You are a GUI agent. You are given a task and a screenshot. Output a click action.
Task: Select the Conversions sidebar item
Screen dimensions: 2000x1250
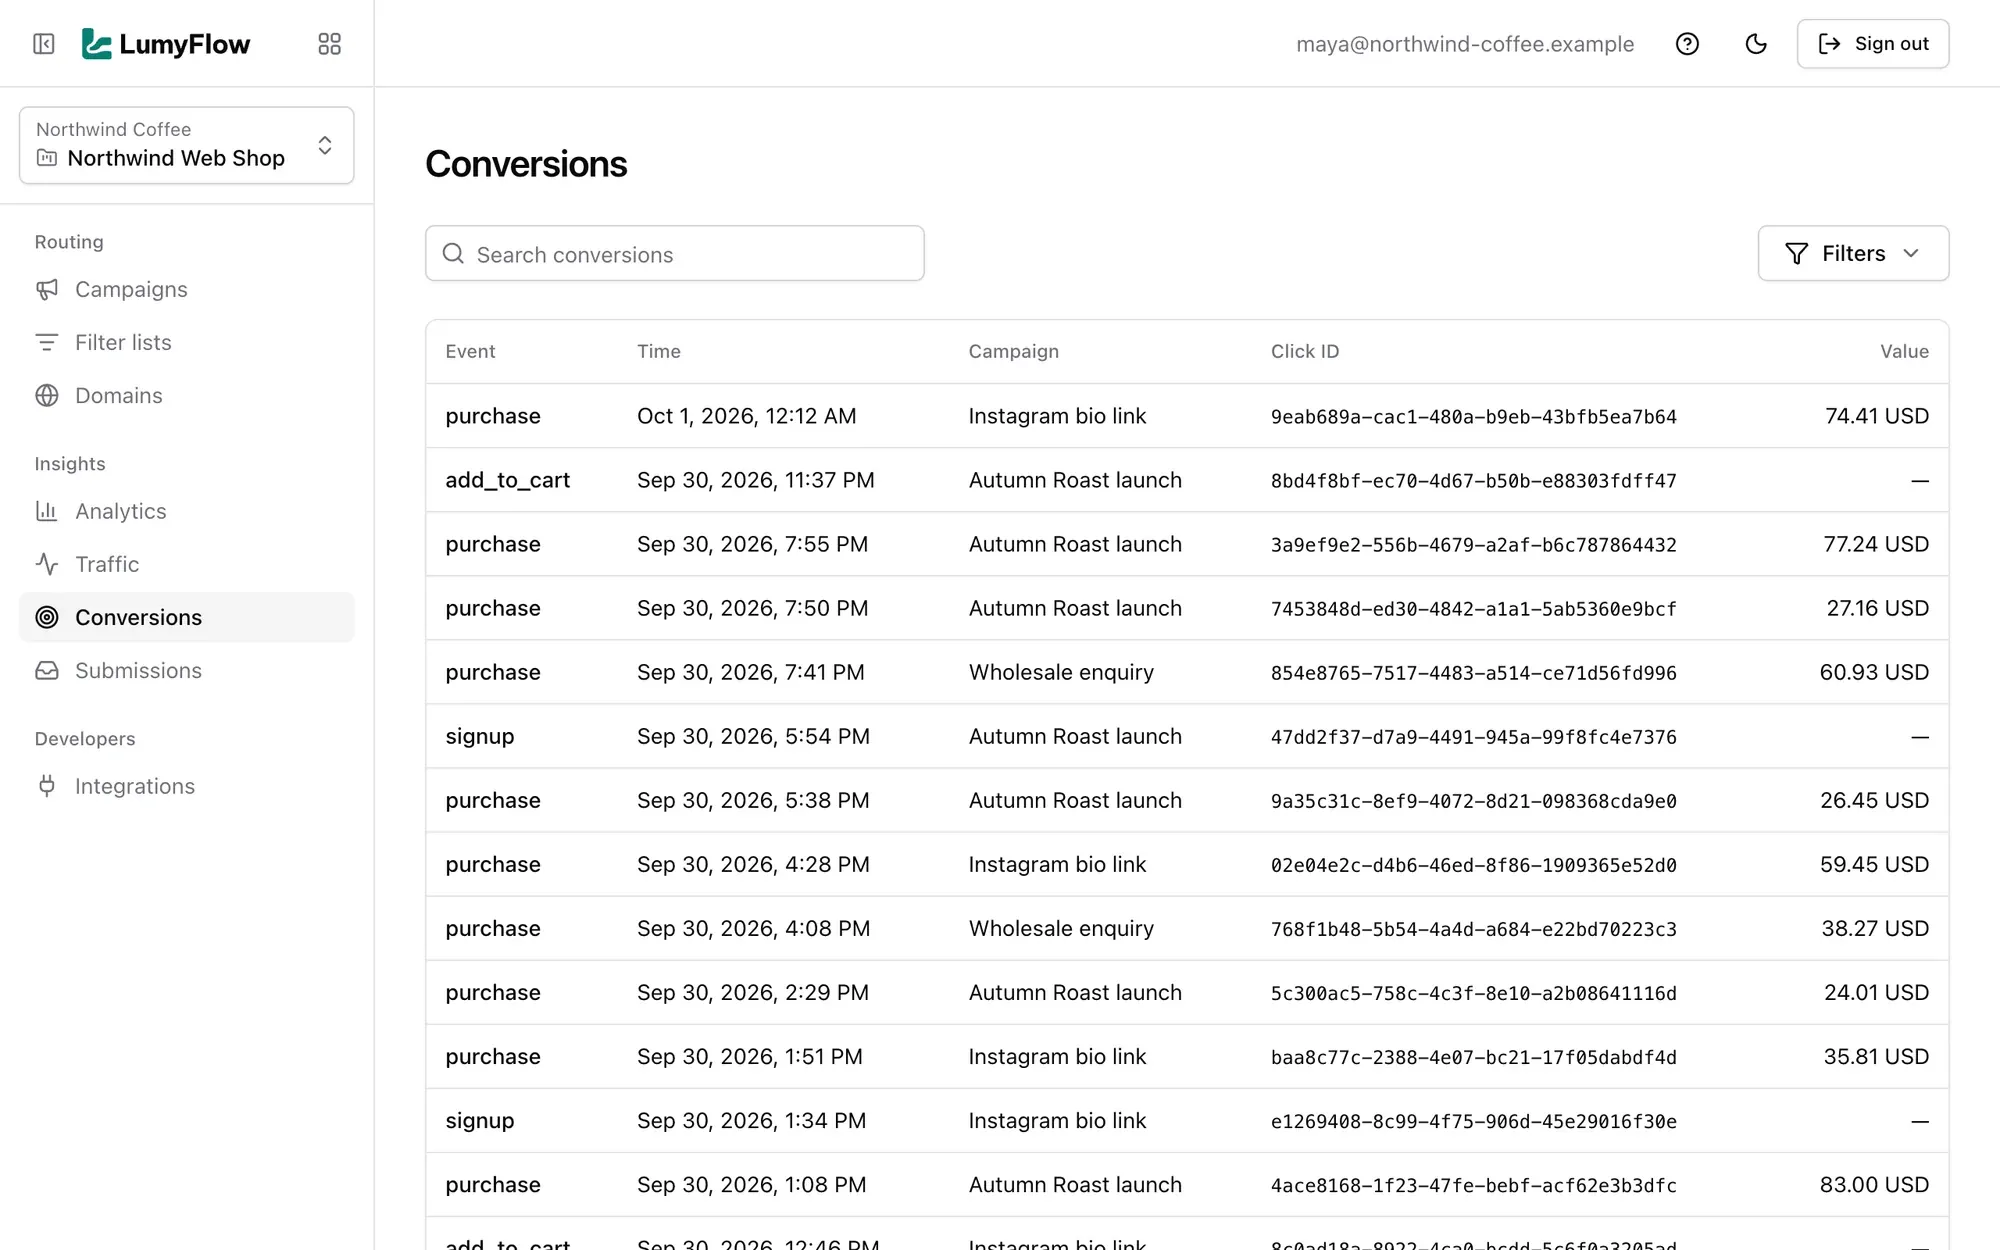point(187,617)
